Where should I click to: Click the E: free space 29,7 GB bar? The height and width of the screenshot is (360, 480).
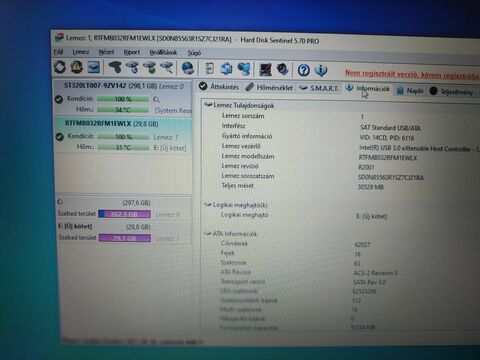(x=125, y=238)
